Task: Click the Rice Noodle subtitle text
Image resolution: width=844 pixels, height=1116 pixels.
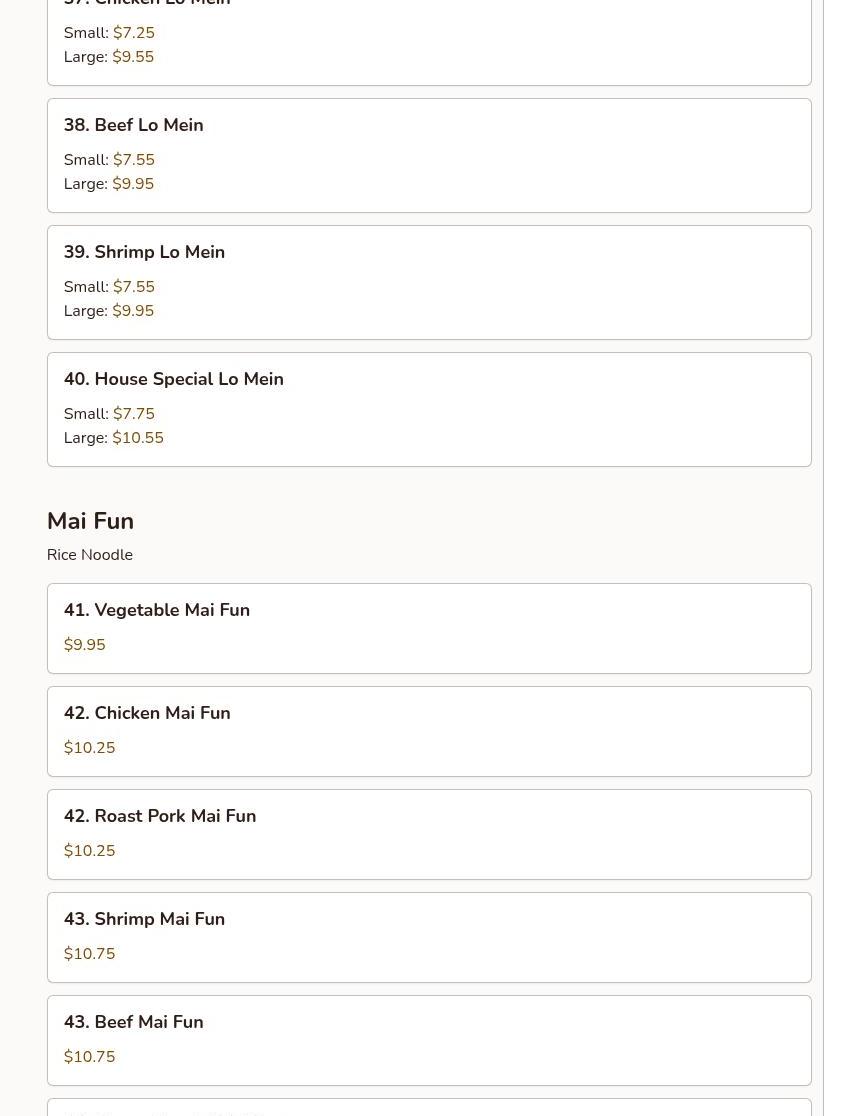Action: [89, 555]
